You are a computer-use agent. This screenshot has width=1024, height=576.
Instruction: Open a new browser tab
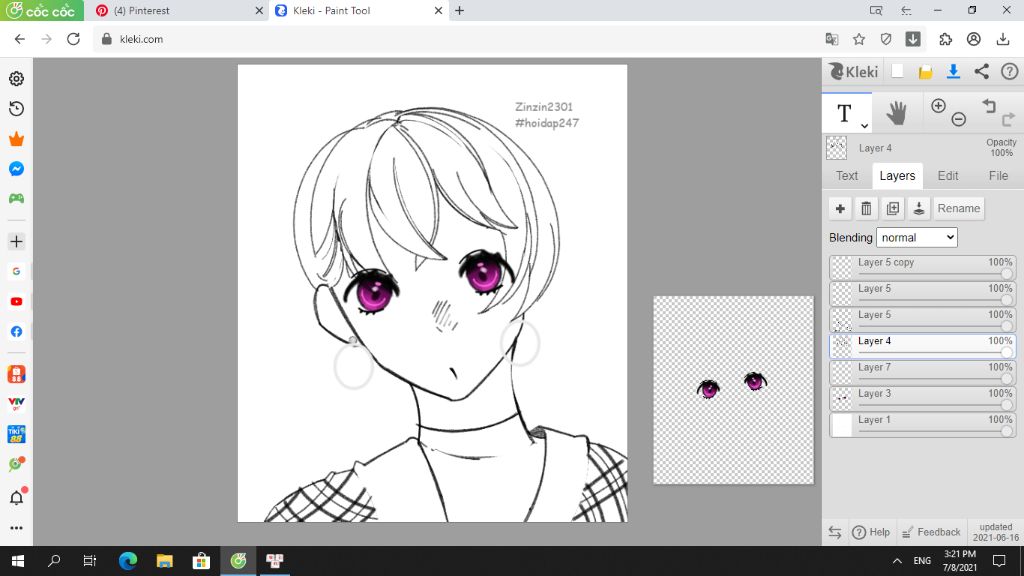coord(460,10)
